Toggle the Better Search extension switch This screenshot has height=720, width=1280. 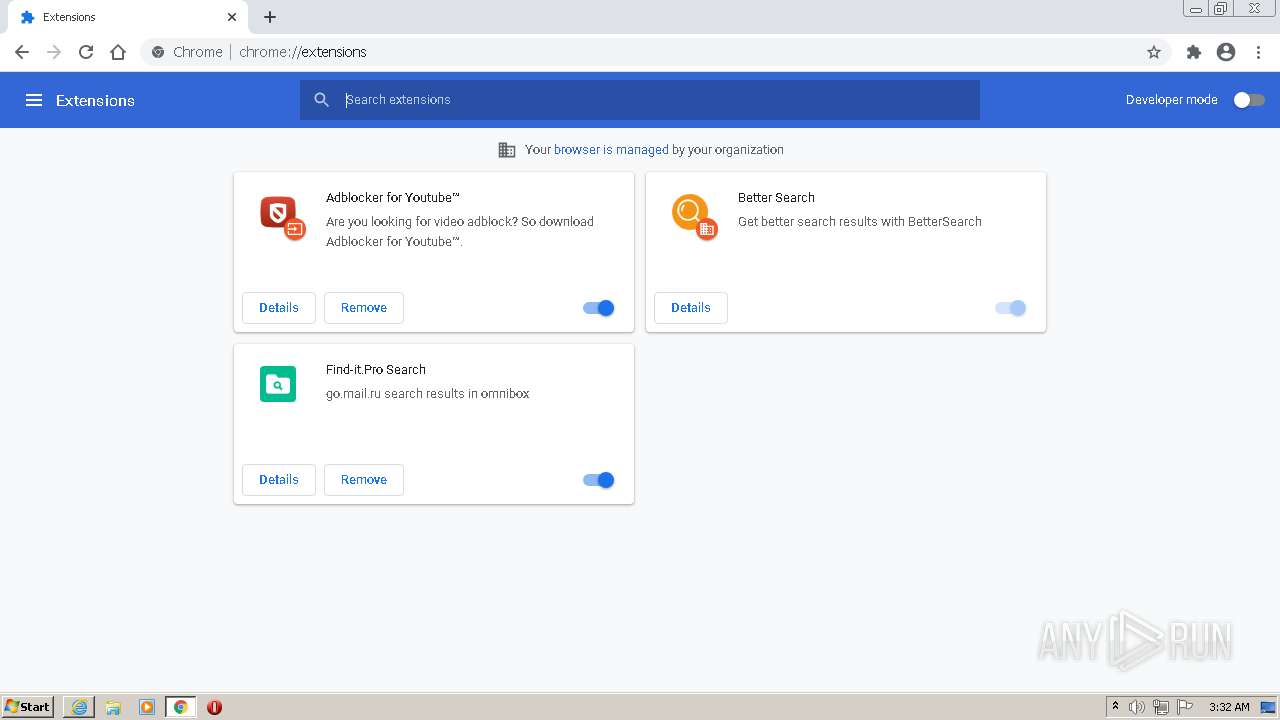(x=1011, y=308)
